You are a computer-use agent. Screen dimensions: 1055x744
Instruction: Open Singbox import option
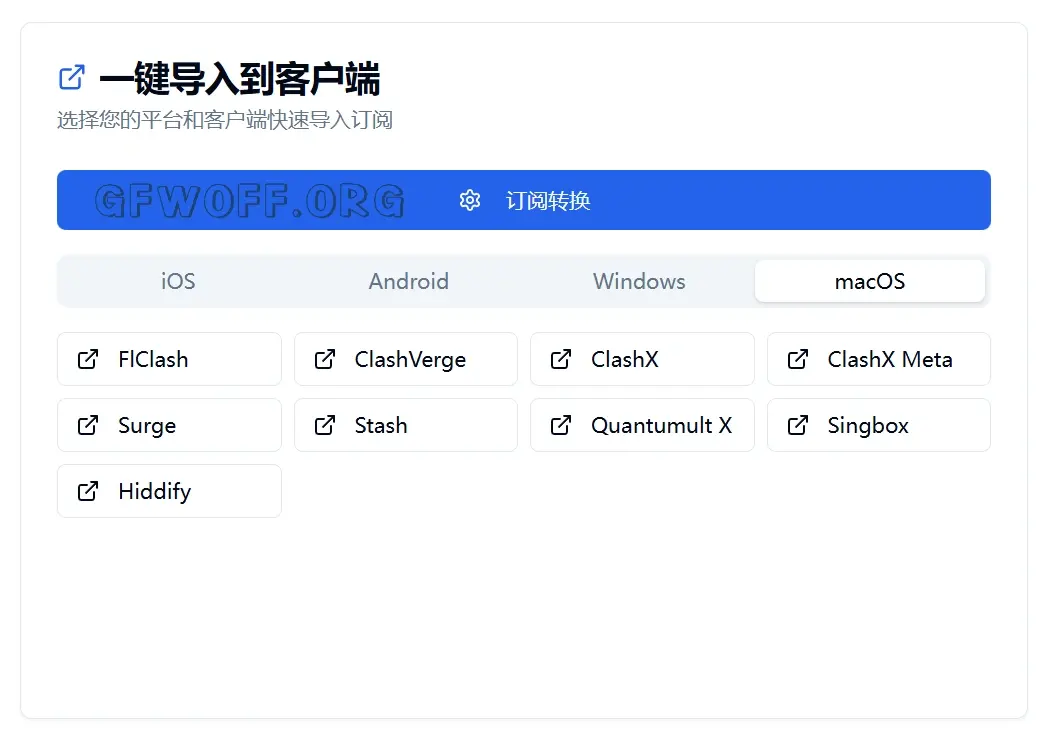[x=878, y=425]
